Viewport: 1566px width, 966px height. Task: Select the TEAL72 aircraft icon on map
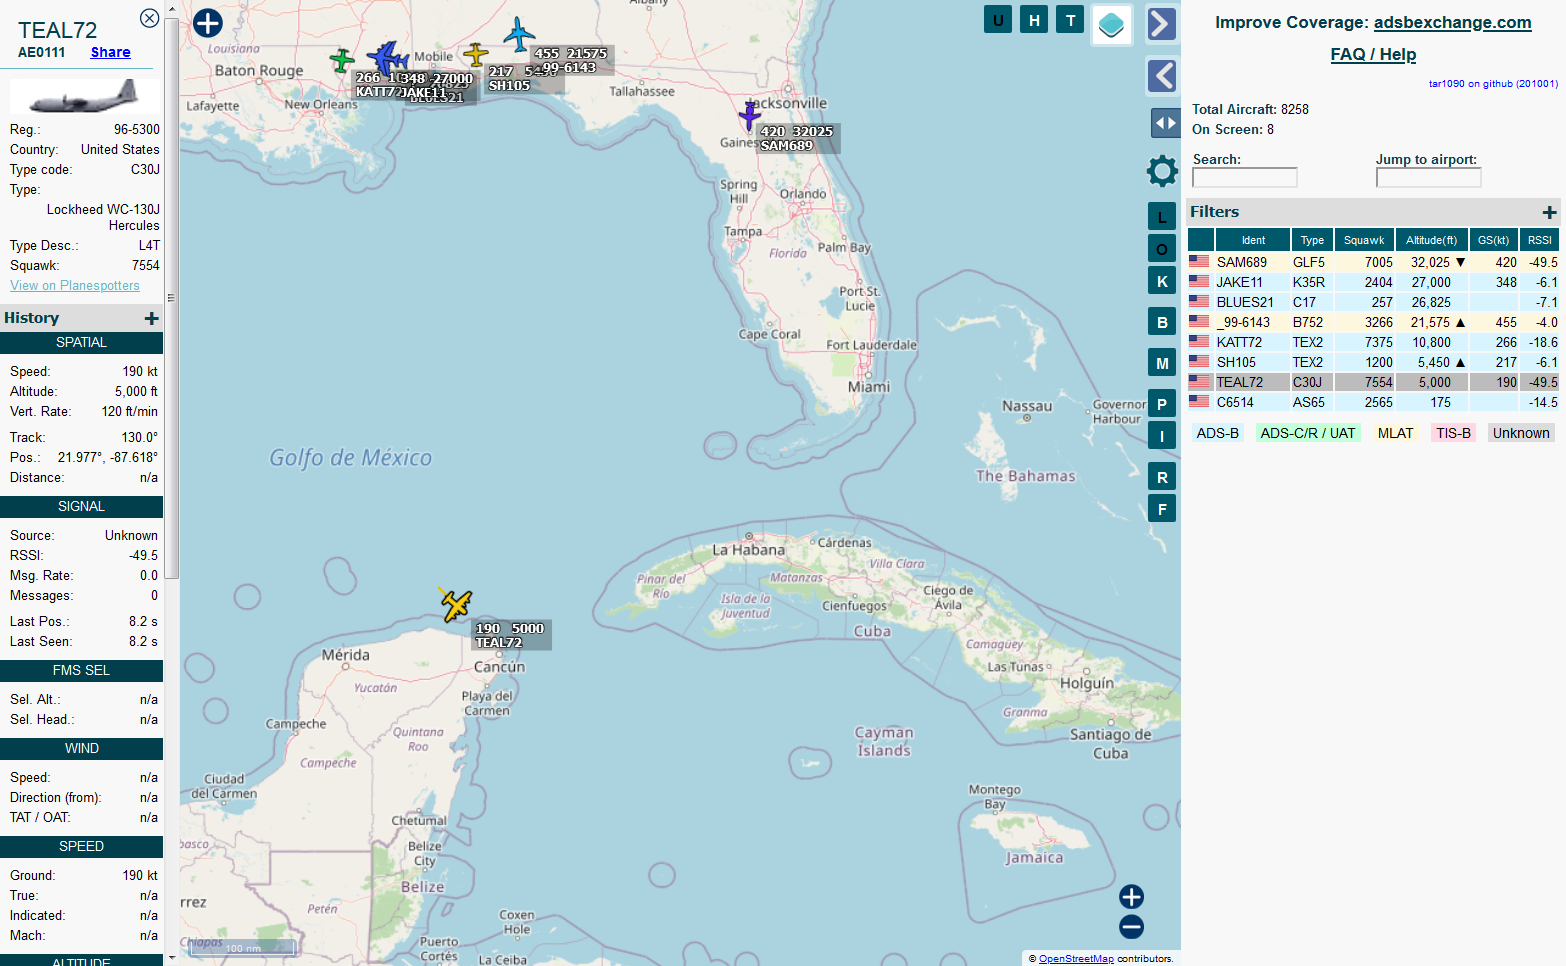[x=456, y=604]
